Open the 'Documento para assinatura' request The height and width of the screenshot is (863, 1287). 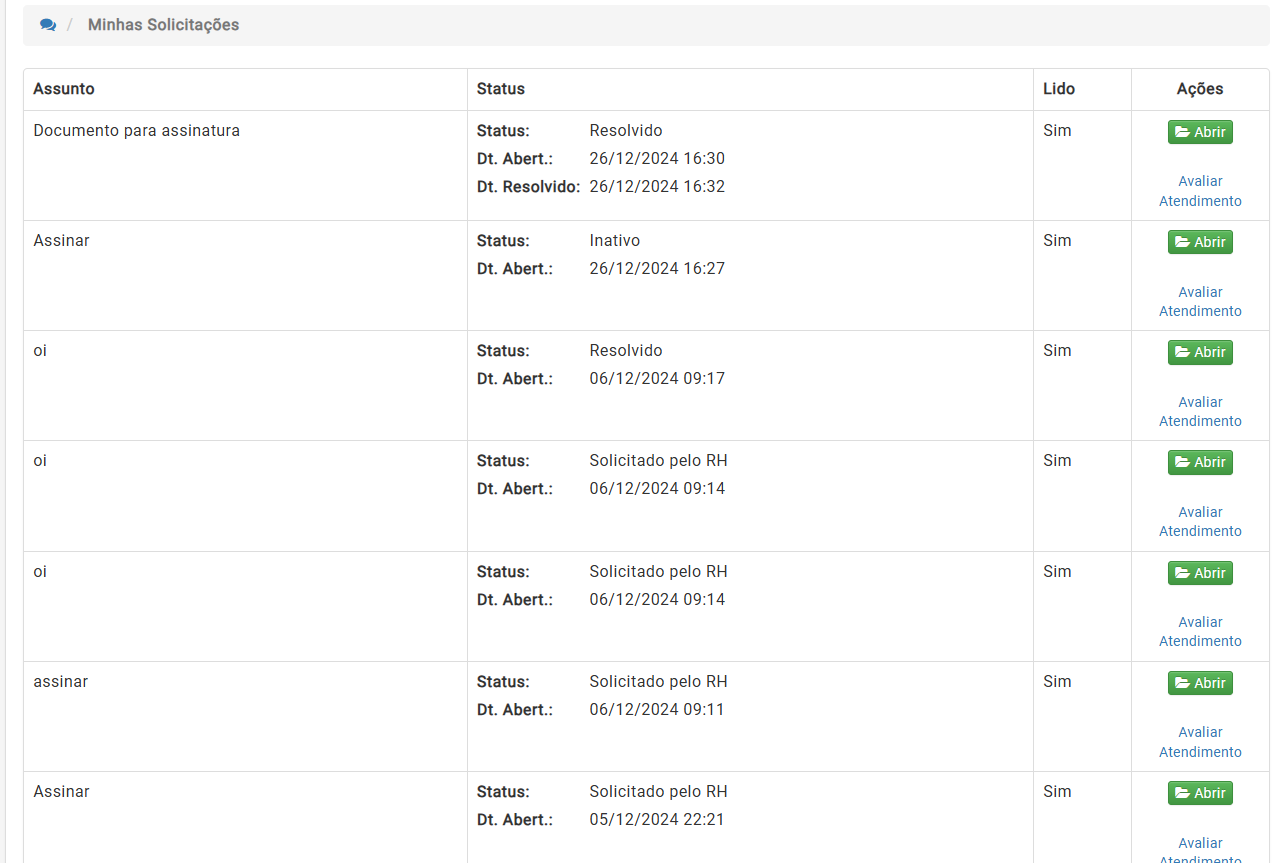1200,132
